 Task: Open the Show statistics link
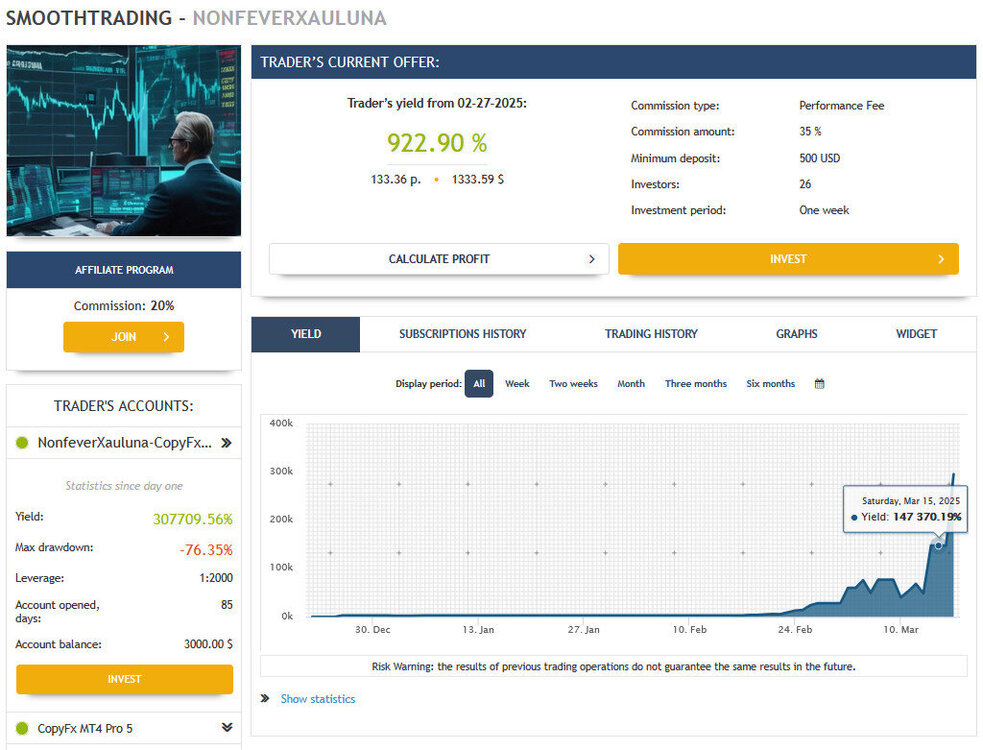click(x=318, y=699)
